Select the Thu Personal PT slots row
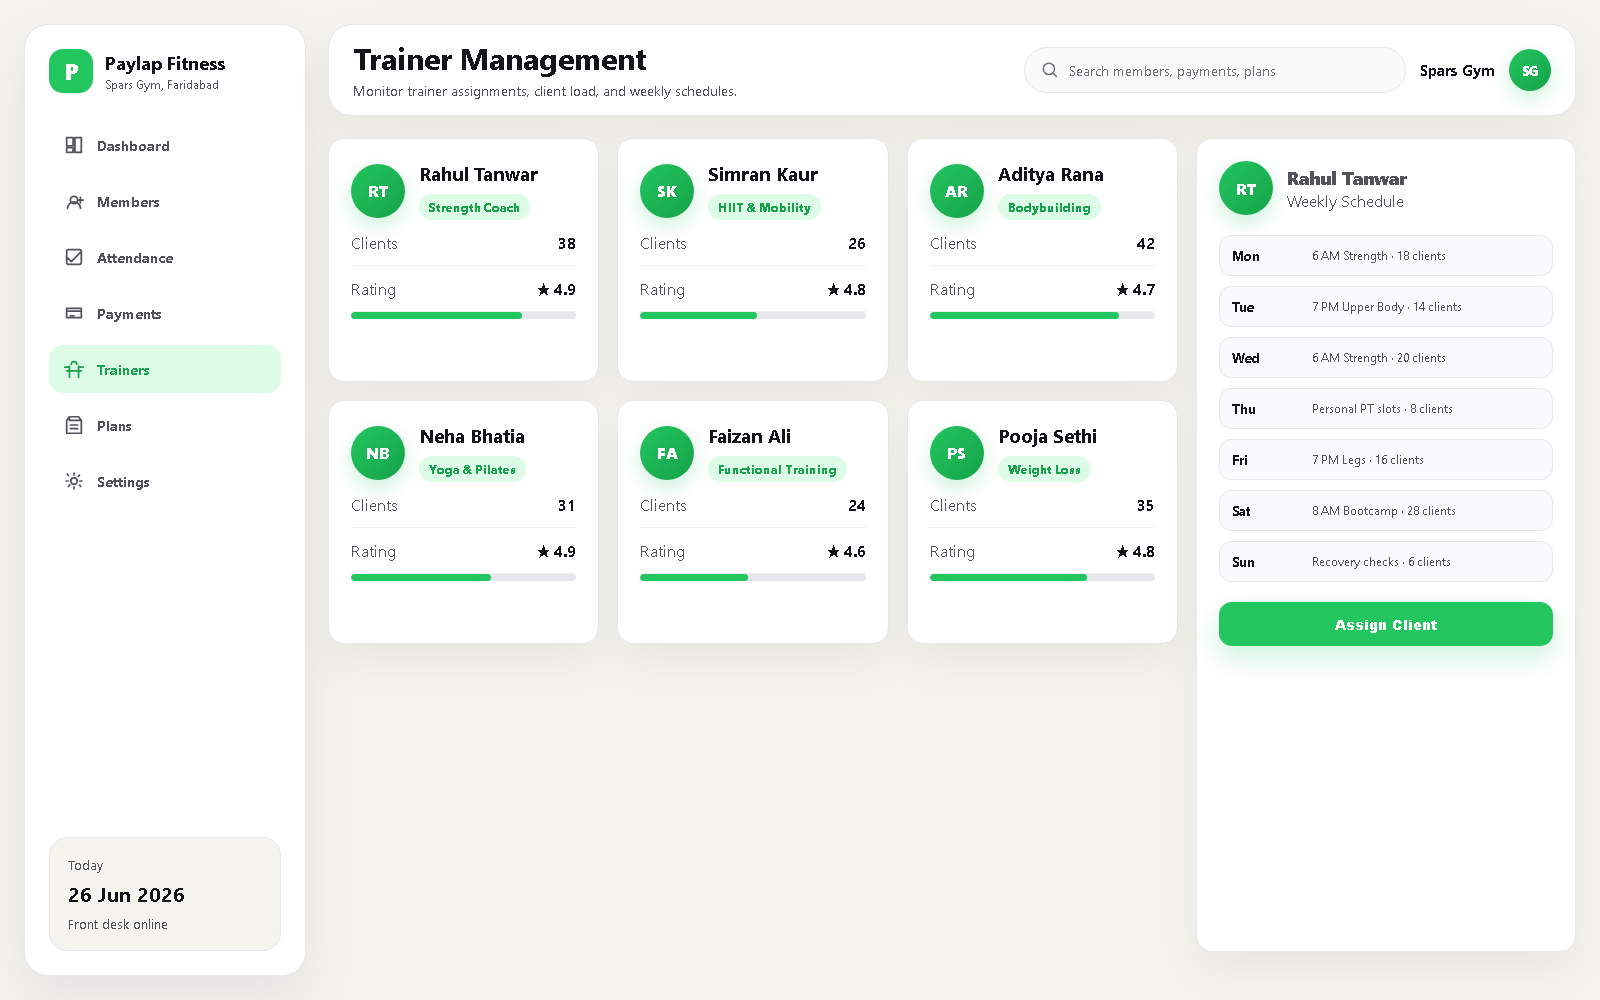Viewport: 1600px width, 1000px height. click(1386, 408)
